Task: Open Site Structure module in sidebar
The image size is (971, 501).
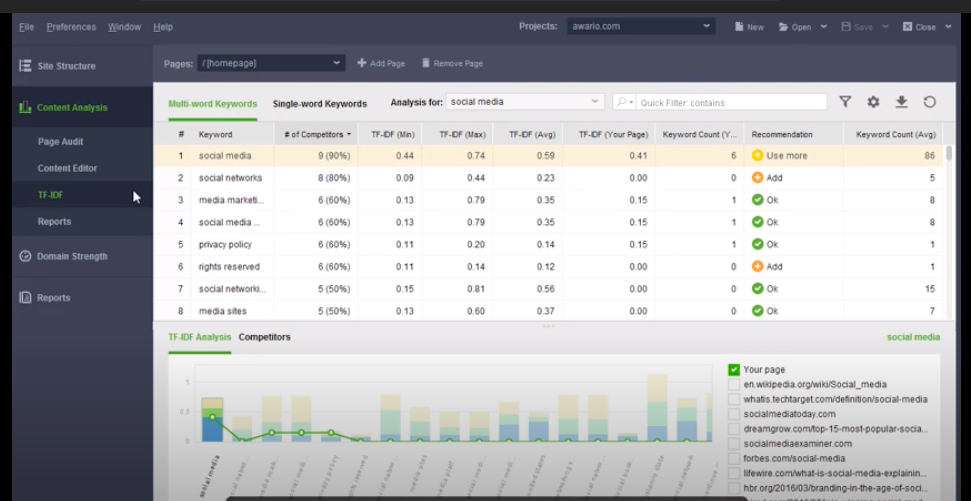Action: [x=66, y=66]
